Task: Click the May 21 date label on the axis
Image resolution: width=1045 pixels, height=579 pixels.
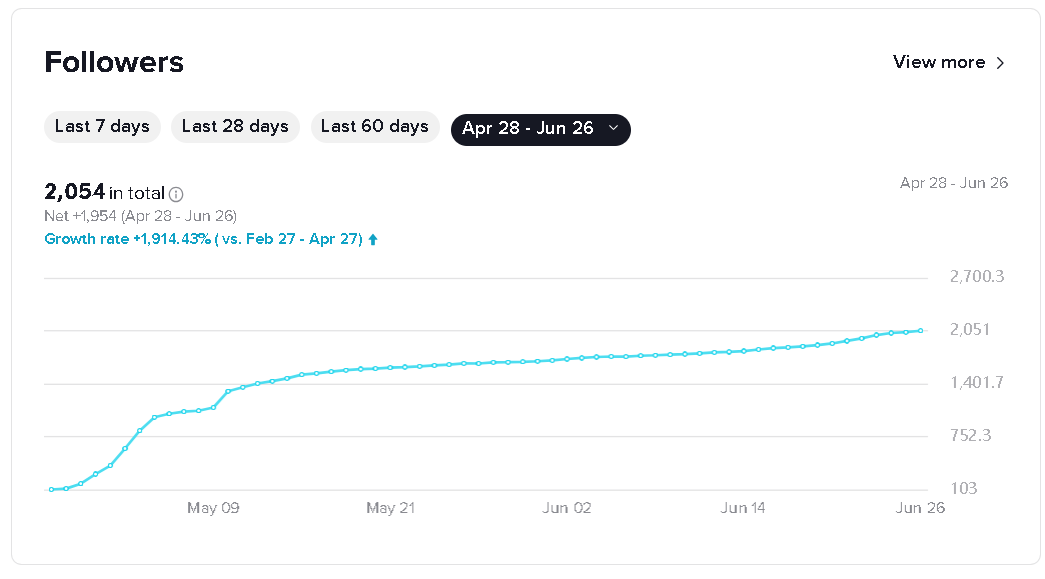Action: (390, 508)
